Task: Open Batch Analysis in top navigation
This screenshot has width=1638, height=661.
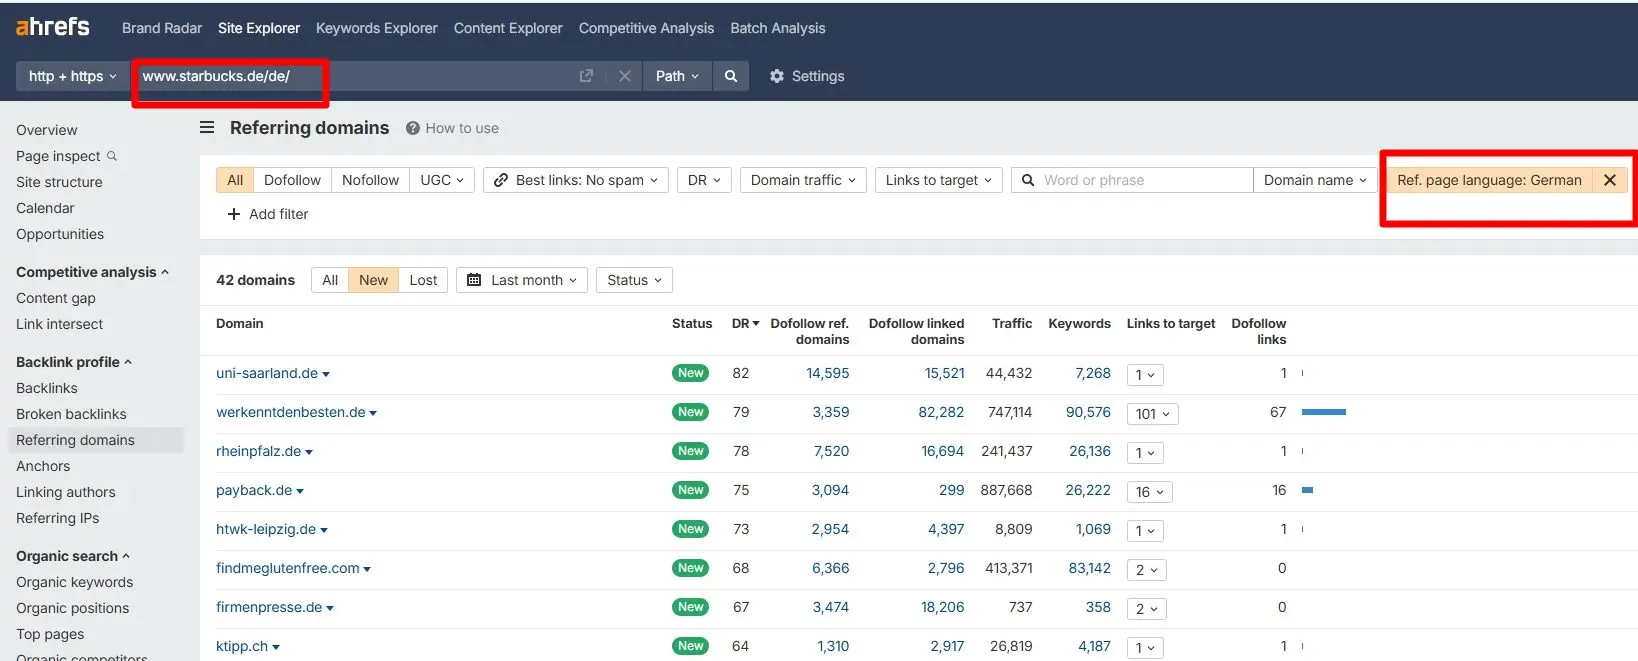Action: [778, 28]
